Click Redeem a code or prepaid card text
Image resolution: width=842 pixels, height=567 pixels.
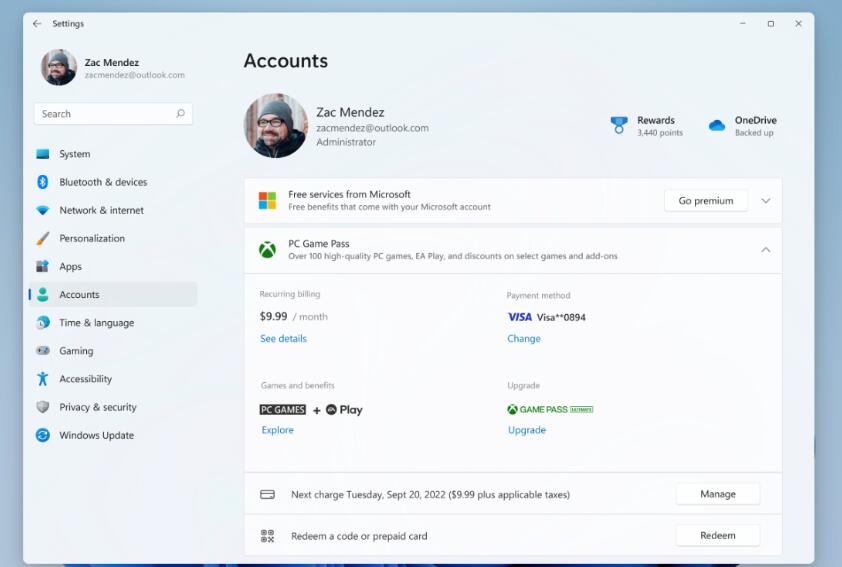click(x=359, y=536)
